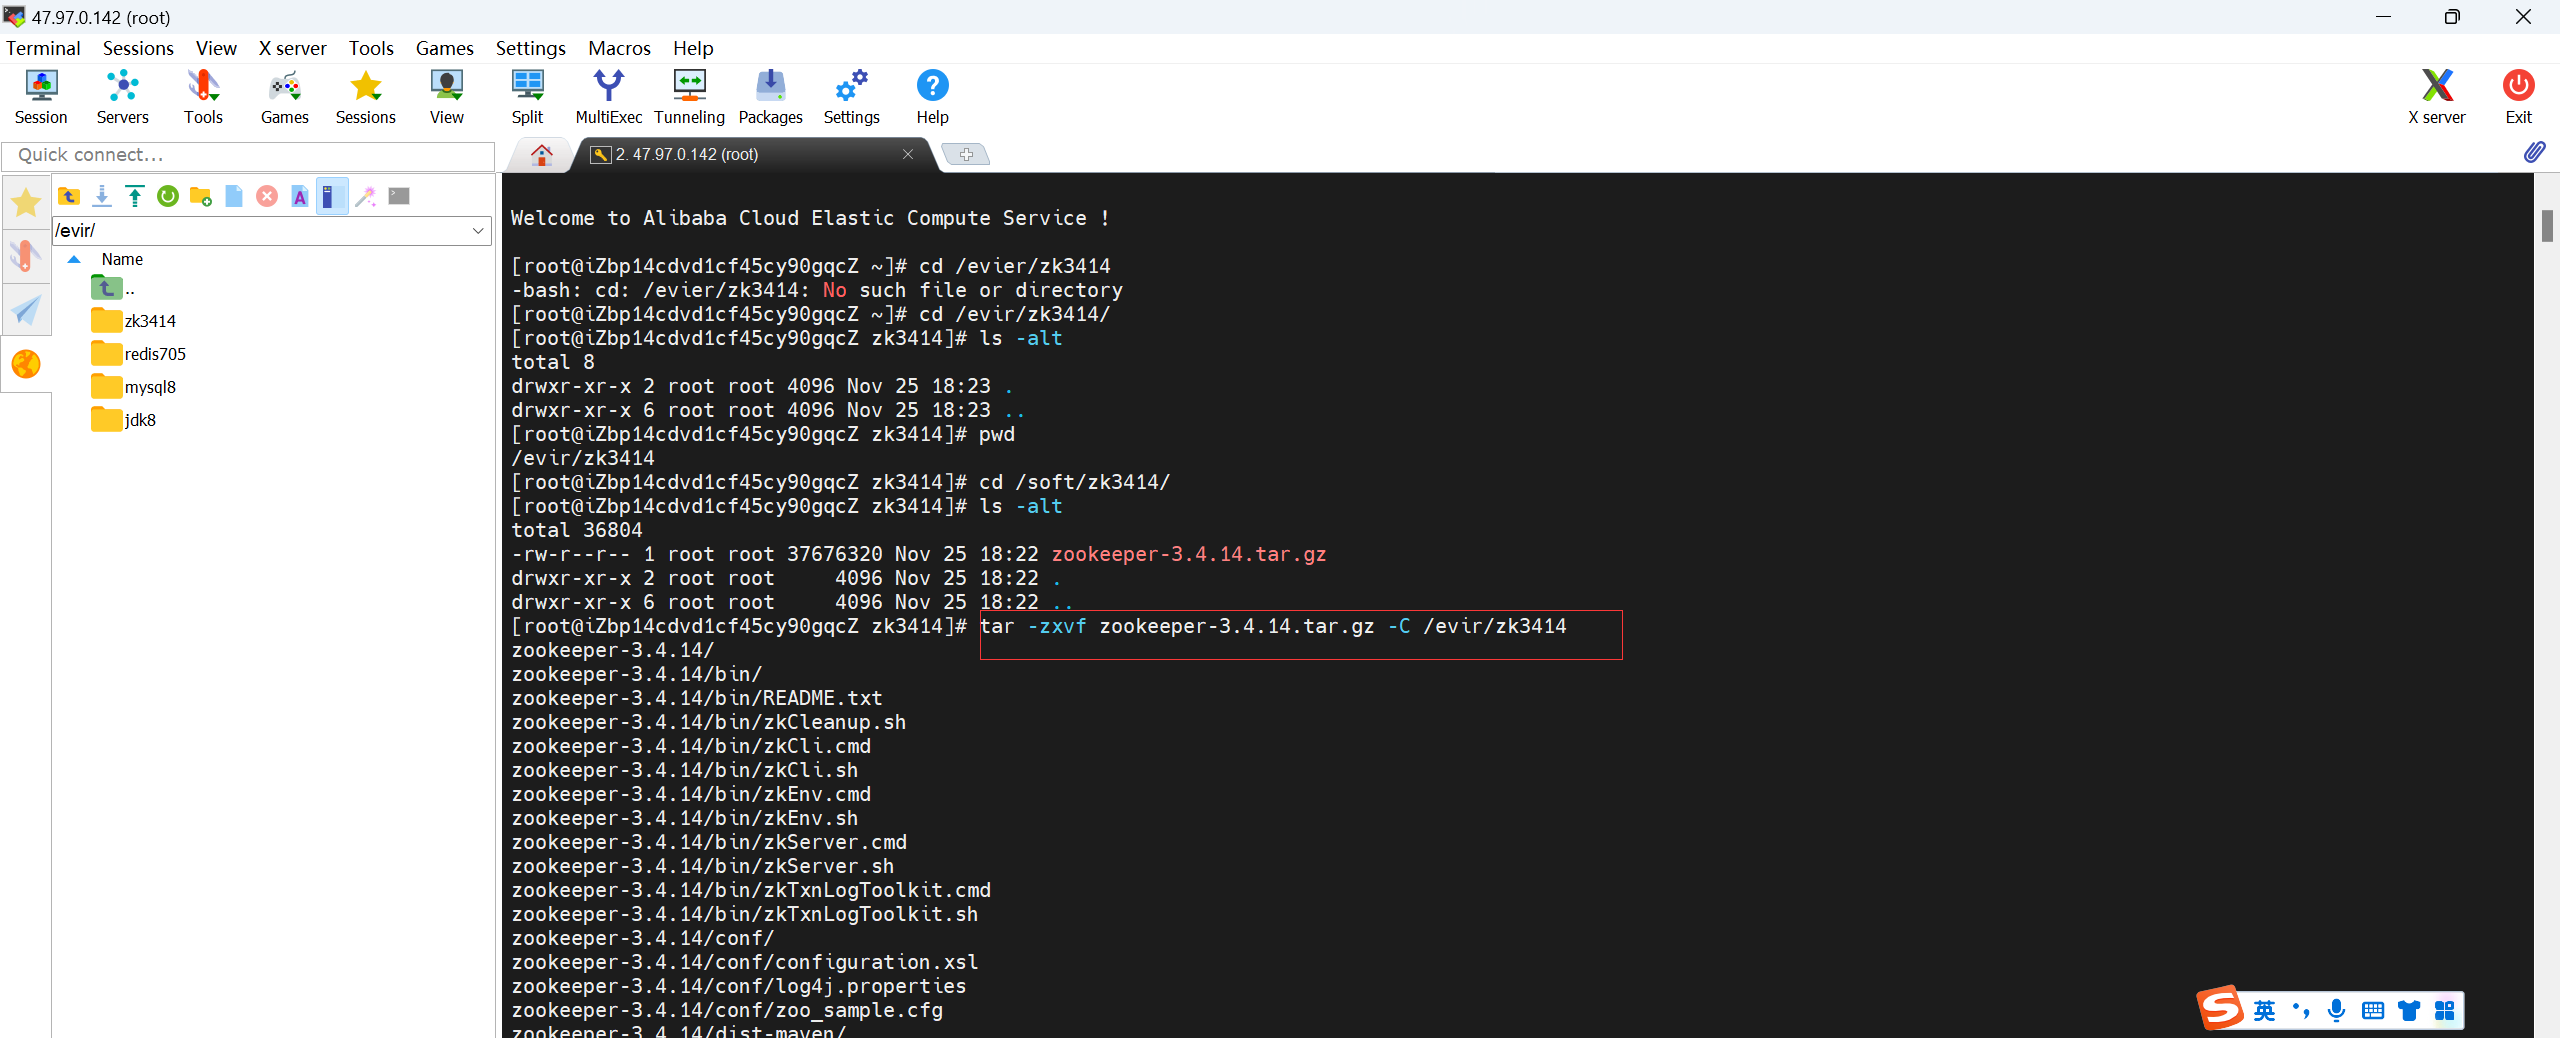This screenshot has height=1038, width=2560.
Task: Activate the MultiExec toolbar icon
Action: 608,97
